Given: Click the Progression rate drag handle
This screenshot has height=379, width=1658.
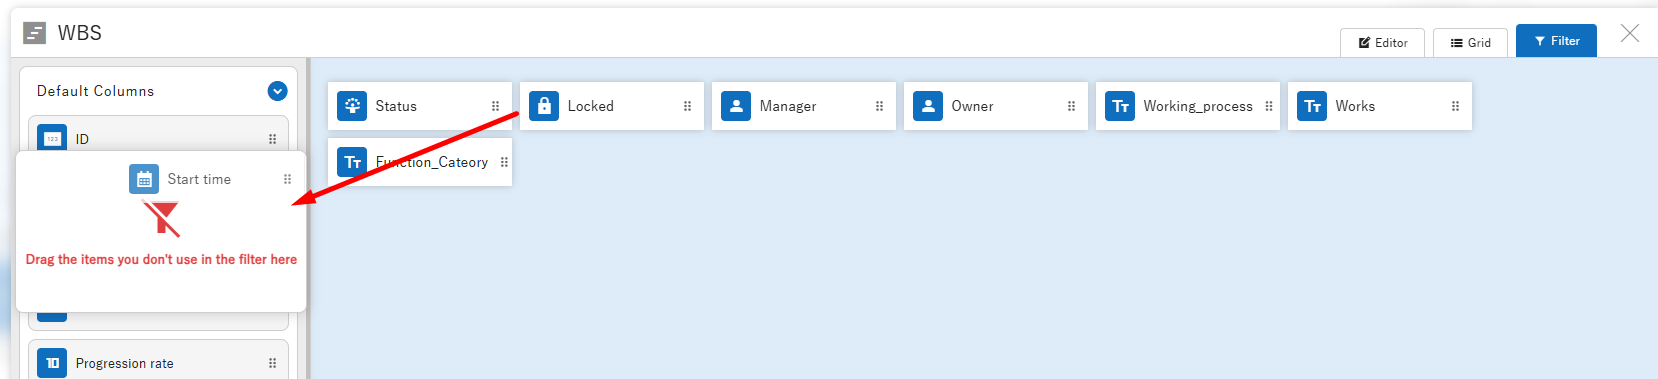Looking at the screenshot, I should tap(272, 363).
